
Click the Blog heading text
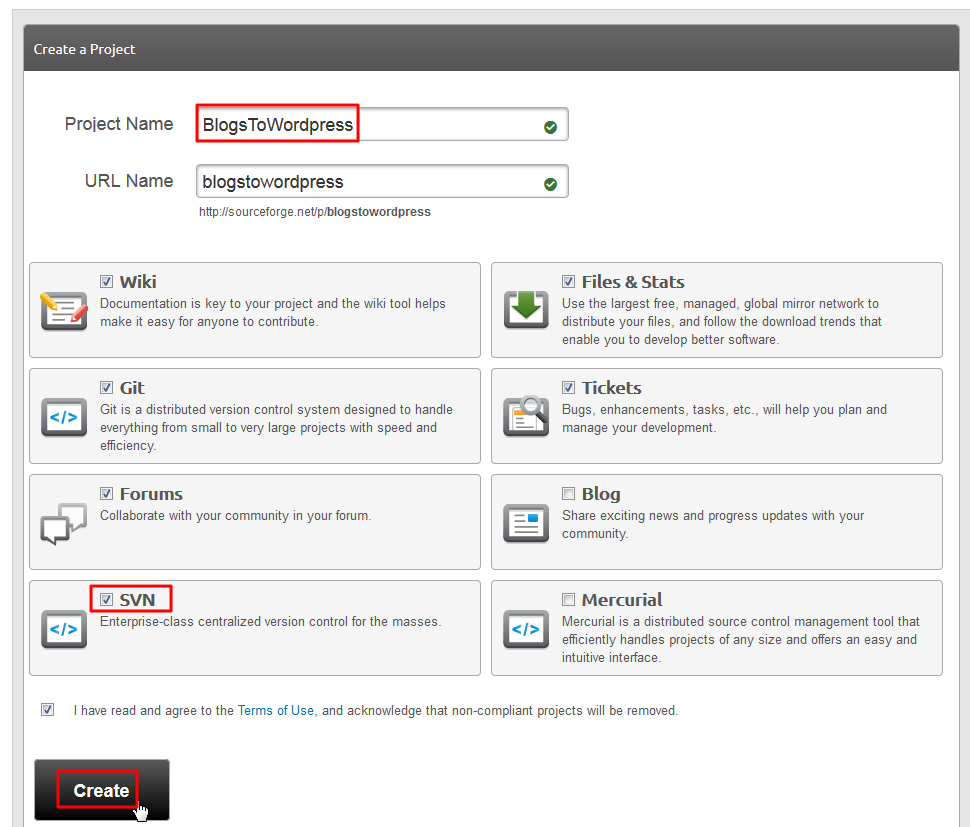click(x=601, y=494)
